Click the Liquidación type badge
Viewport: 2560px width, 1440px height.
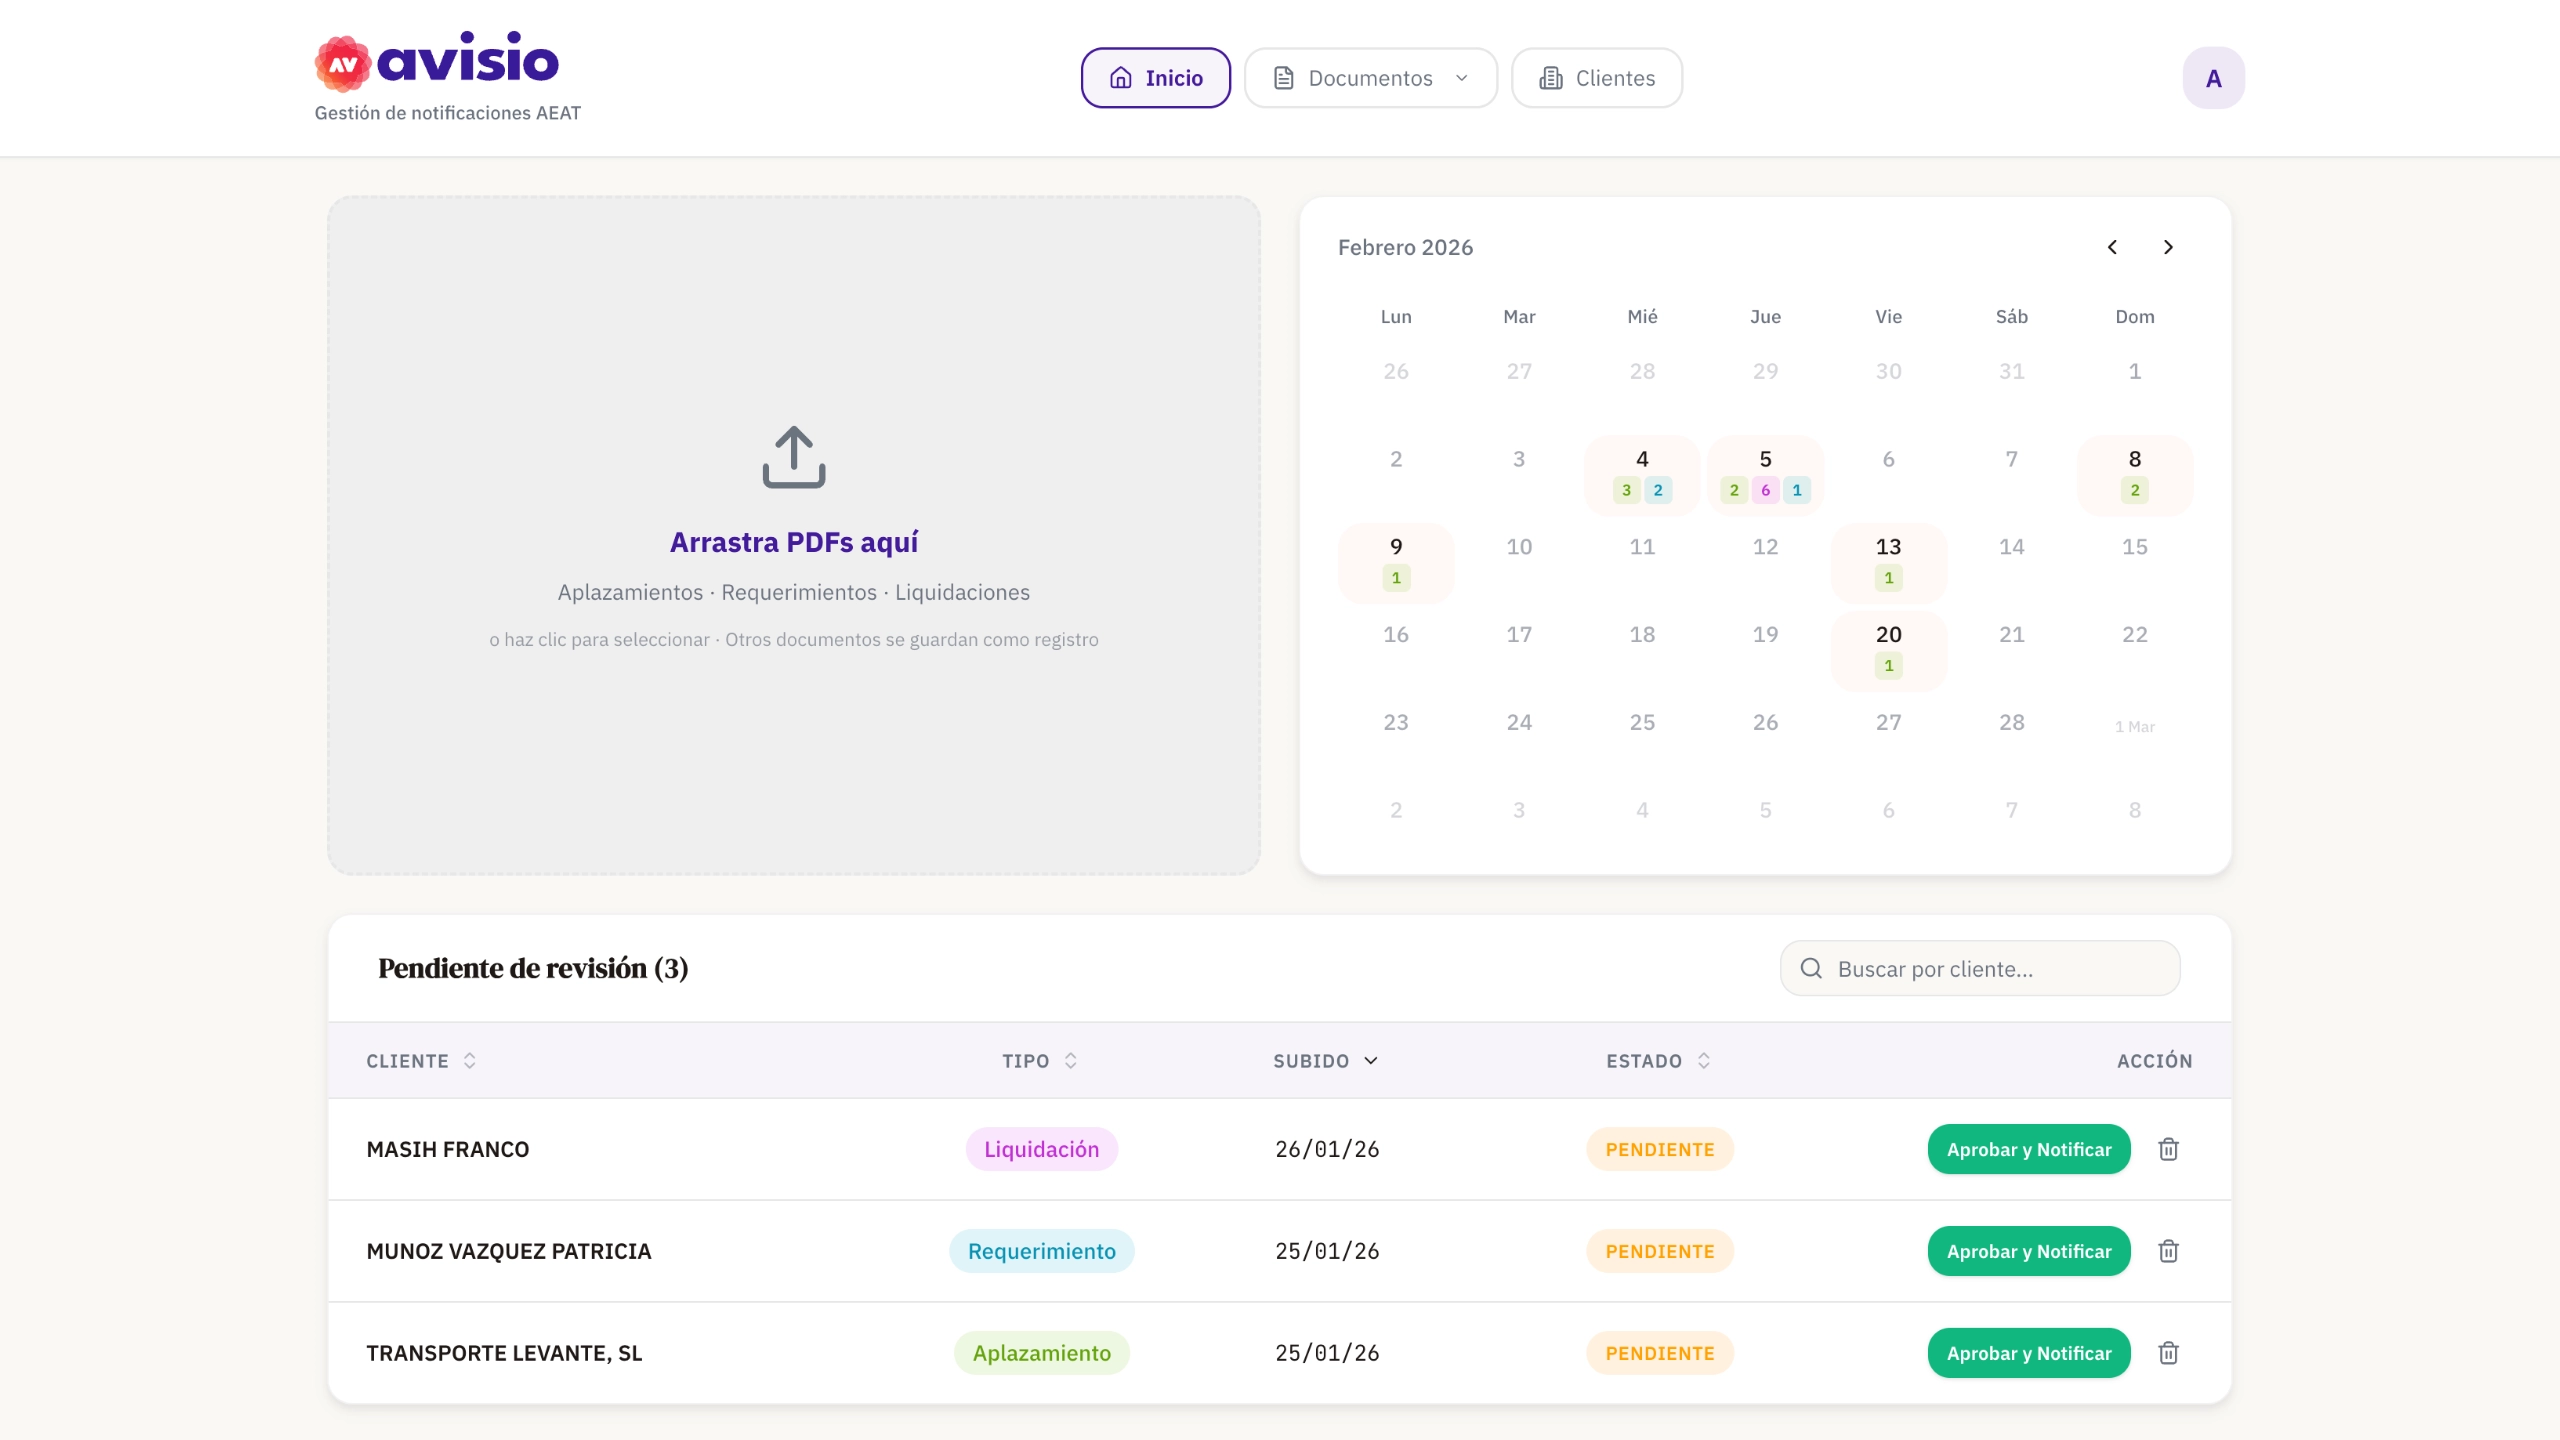1041,1149
